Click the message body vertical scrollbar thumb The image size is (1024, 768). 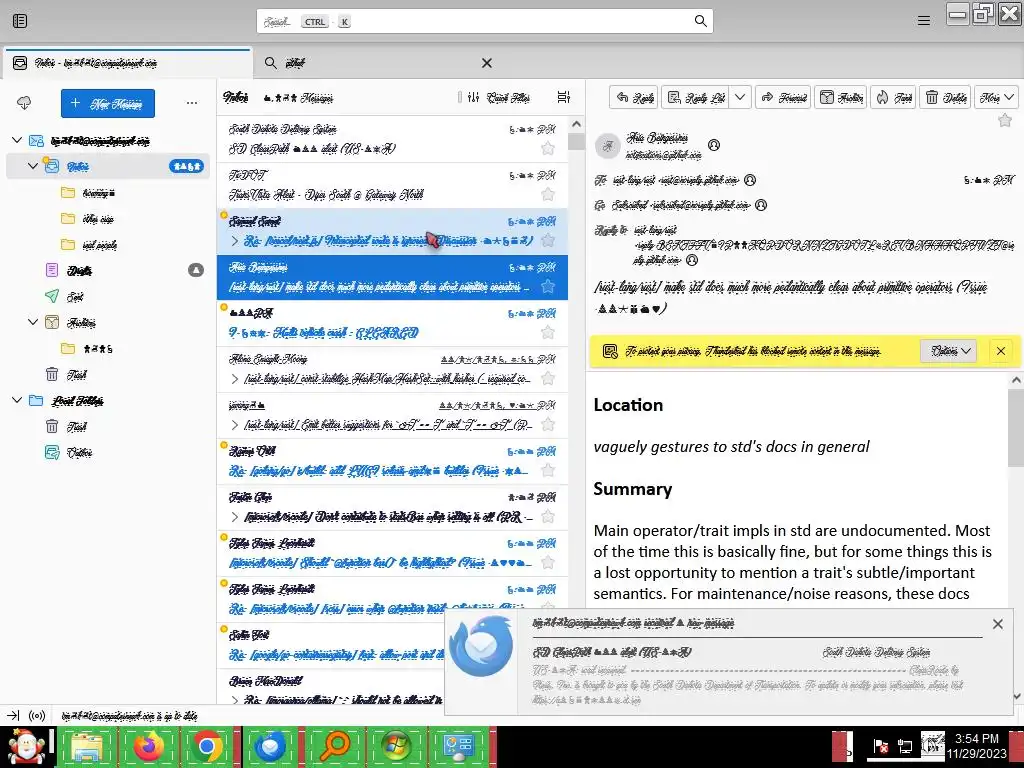(1016, 428)
